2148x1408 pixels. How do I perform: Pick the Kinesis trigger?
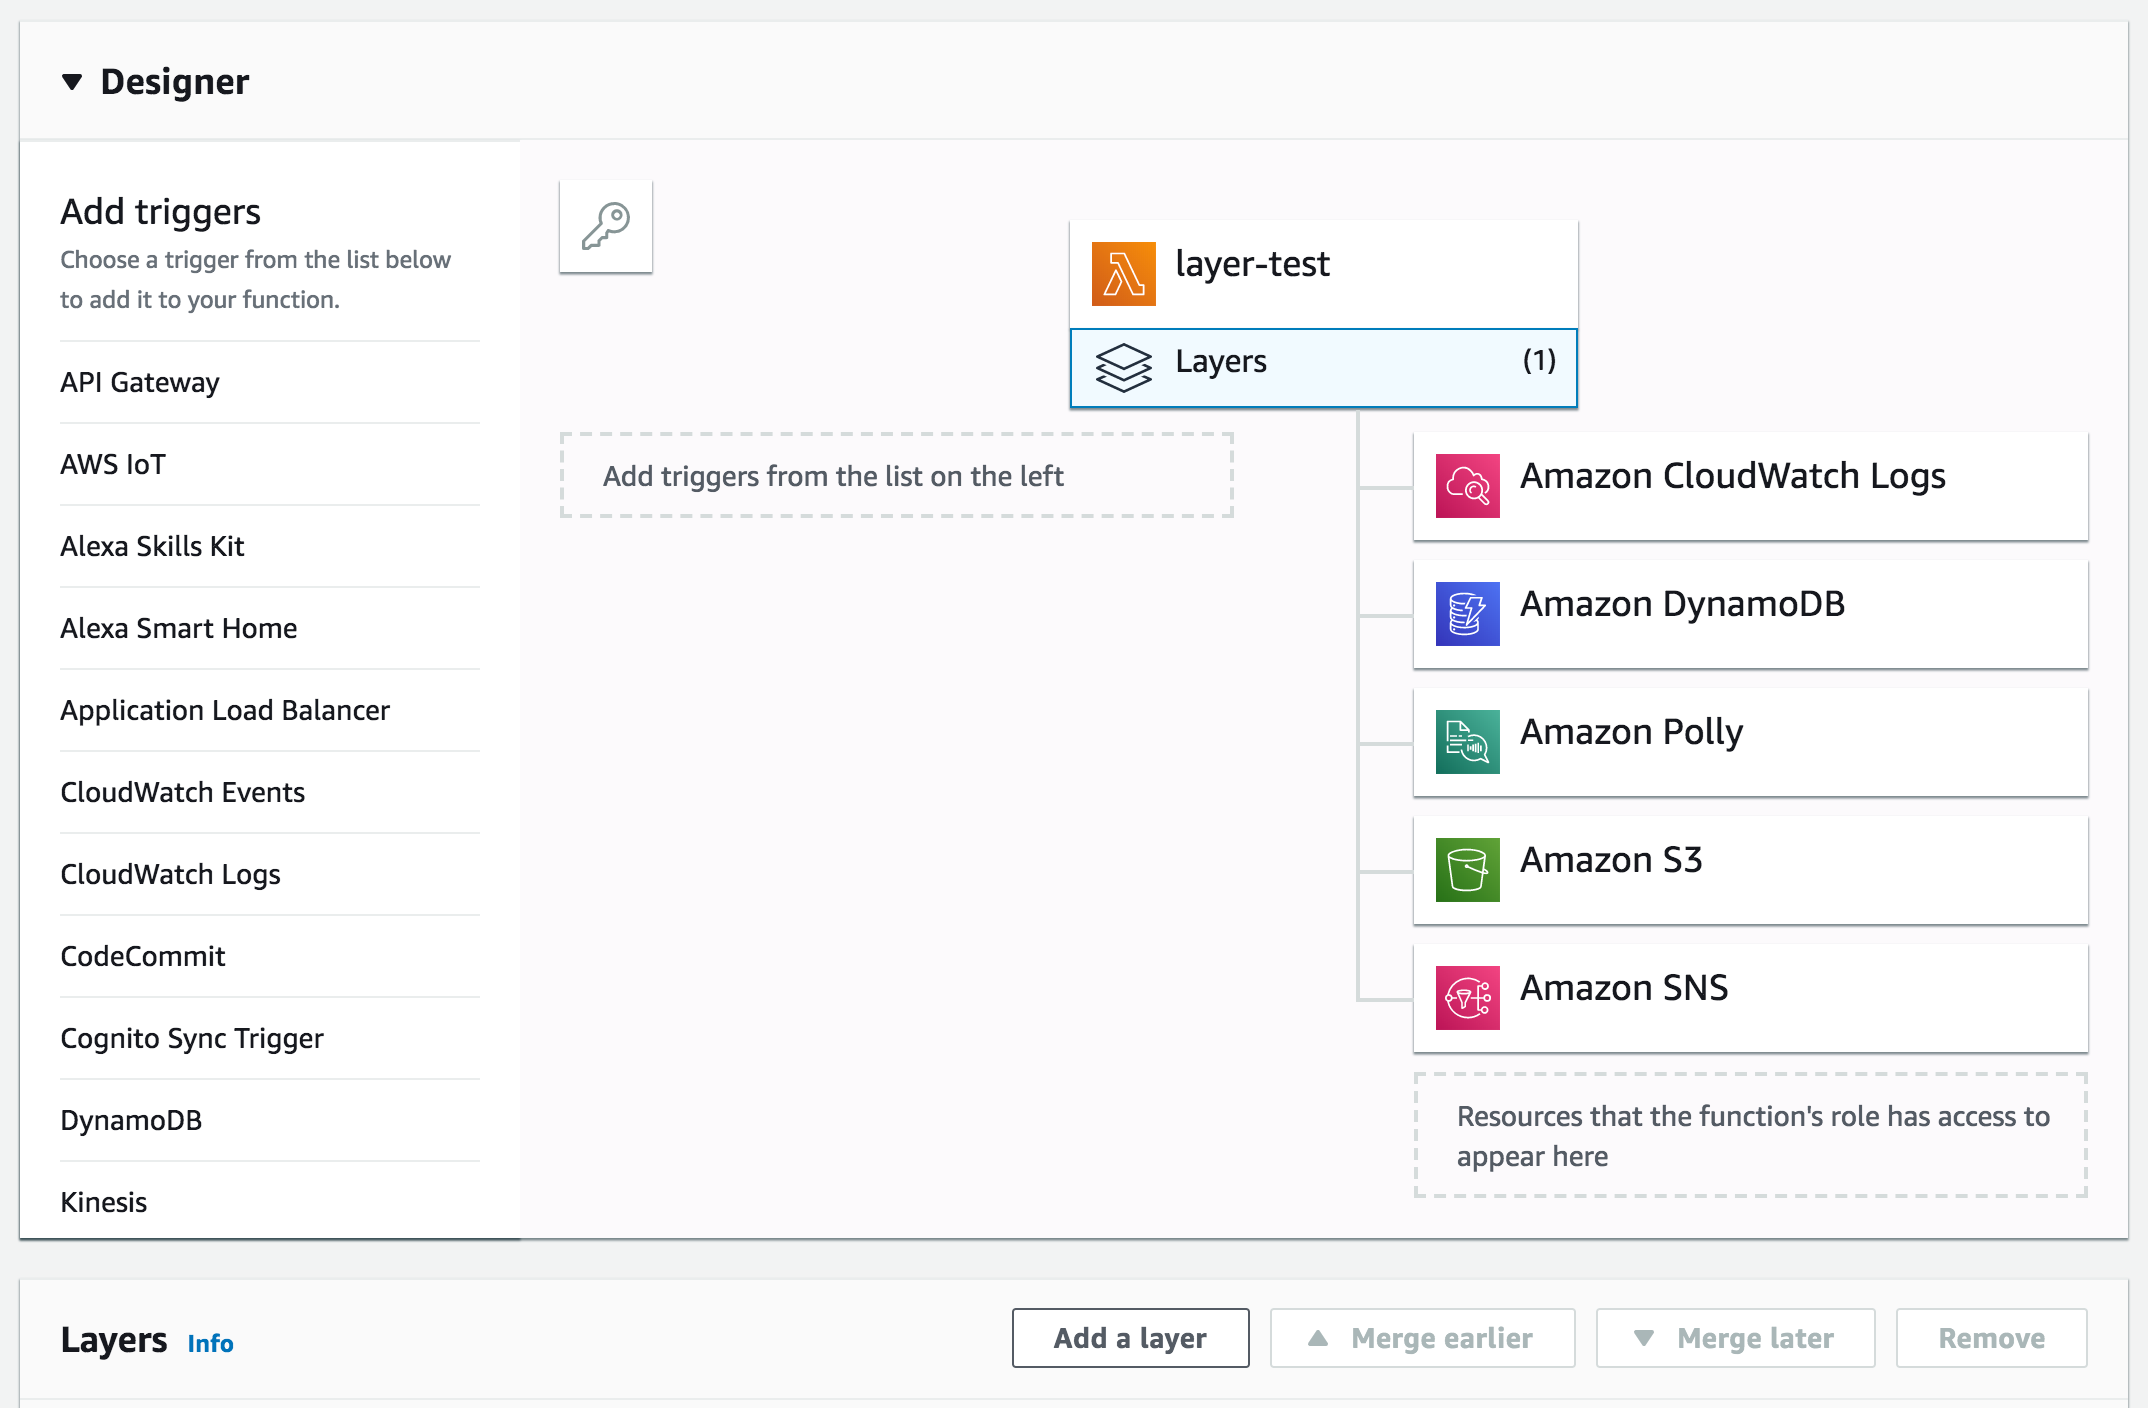tap(104, 1203)
